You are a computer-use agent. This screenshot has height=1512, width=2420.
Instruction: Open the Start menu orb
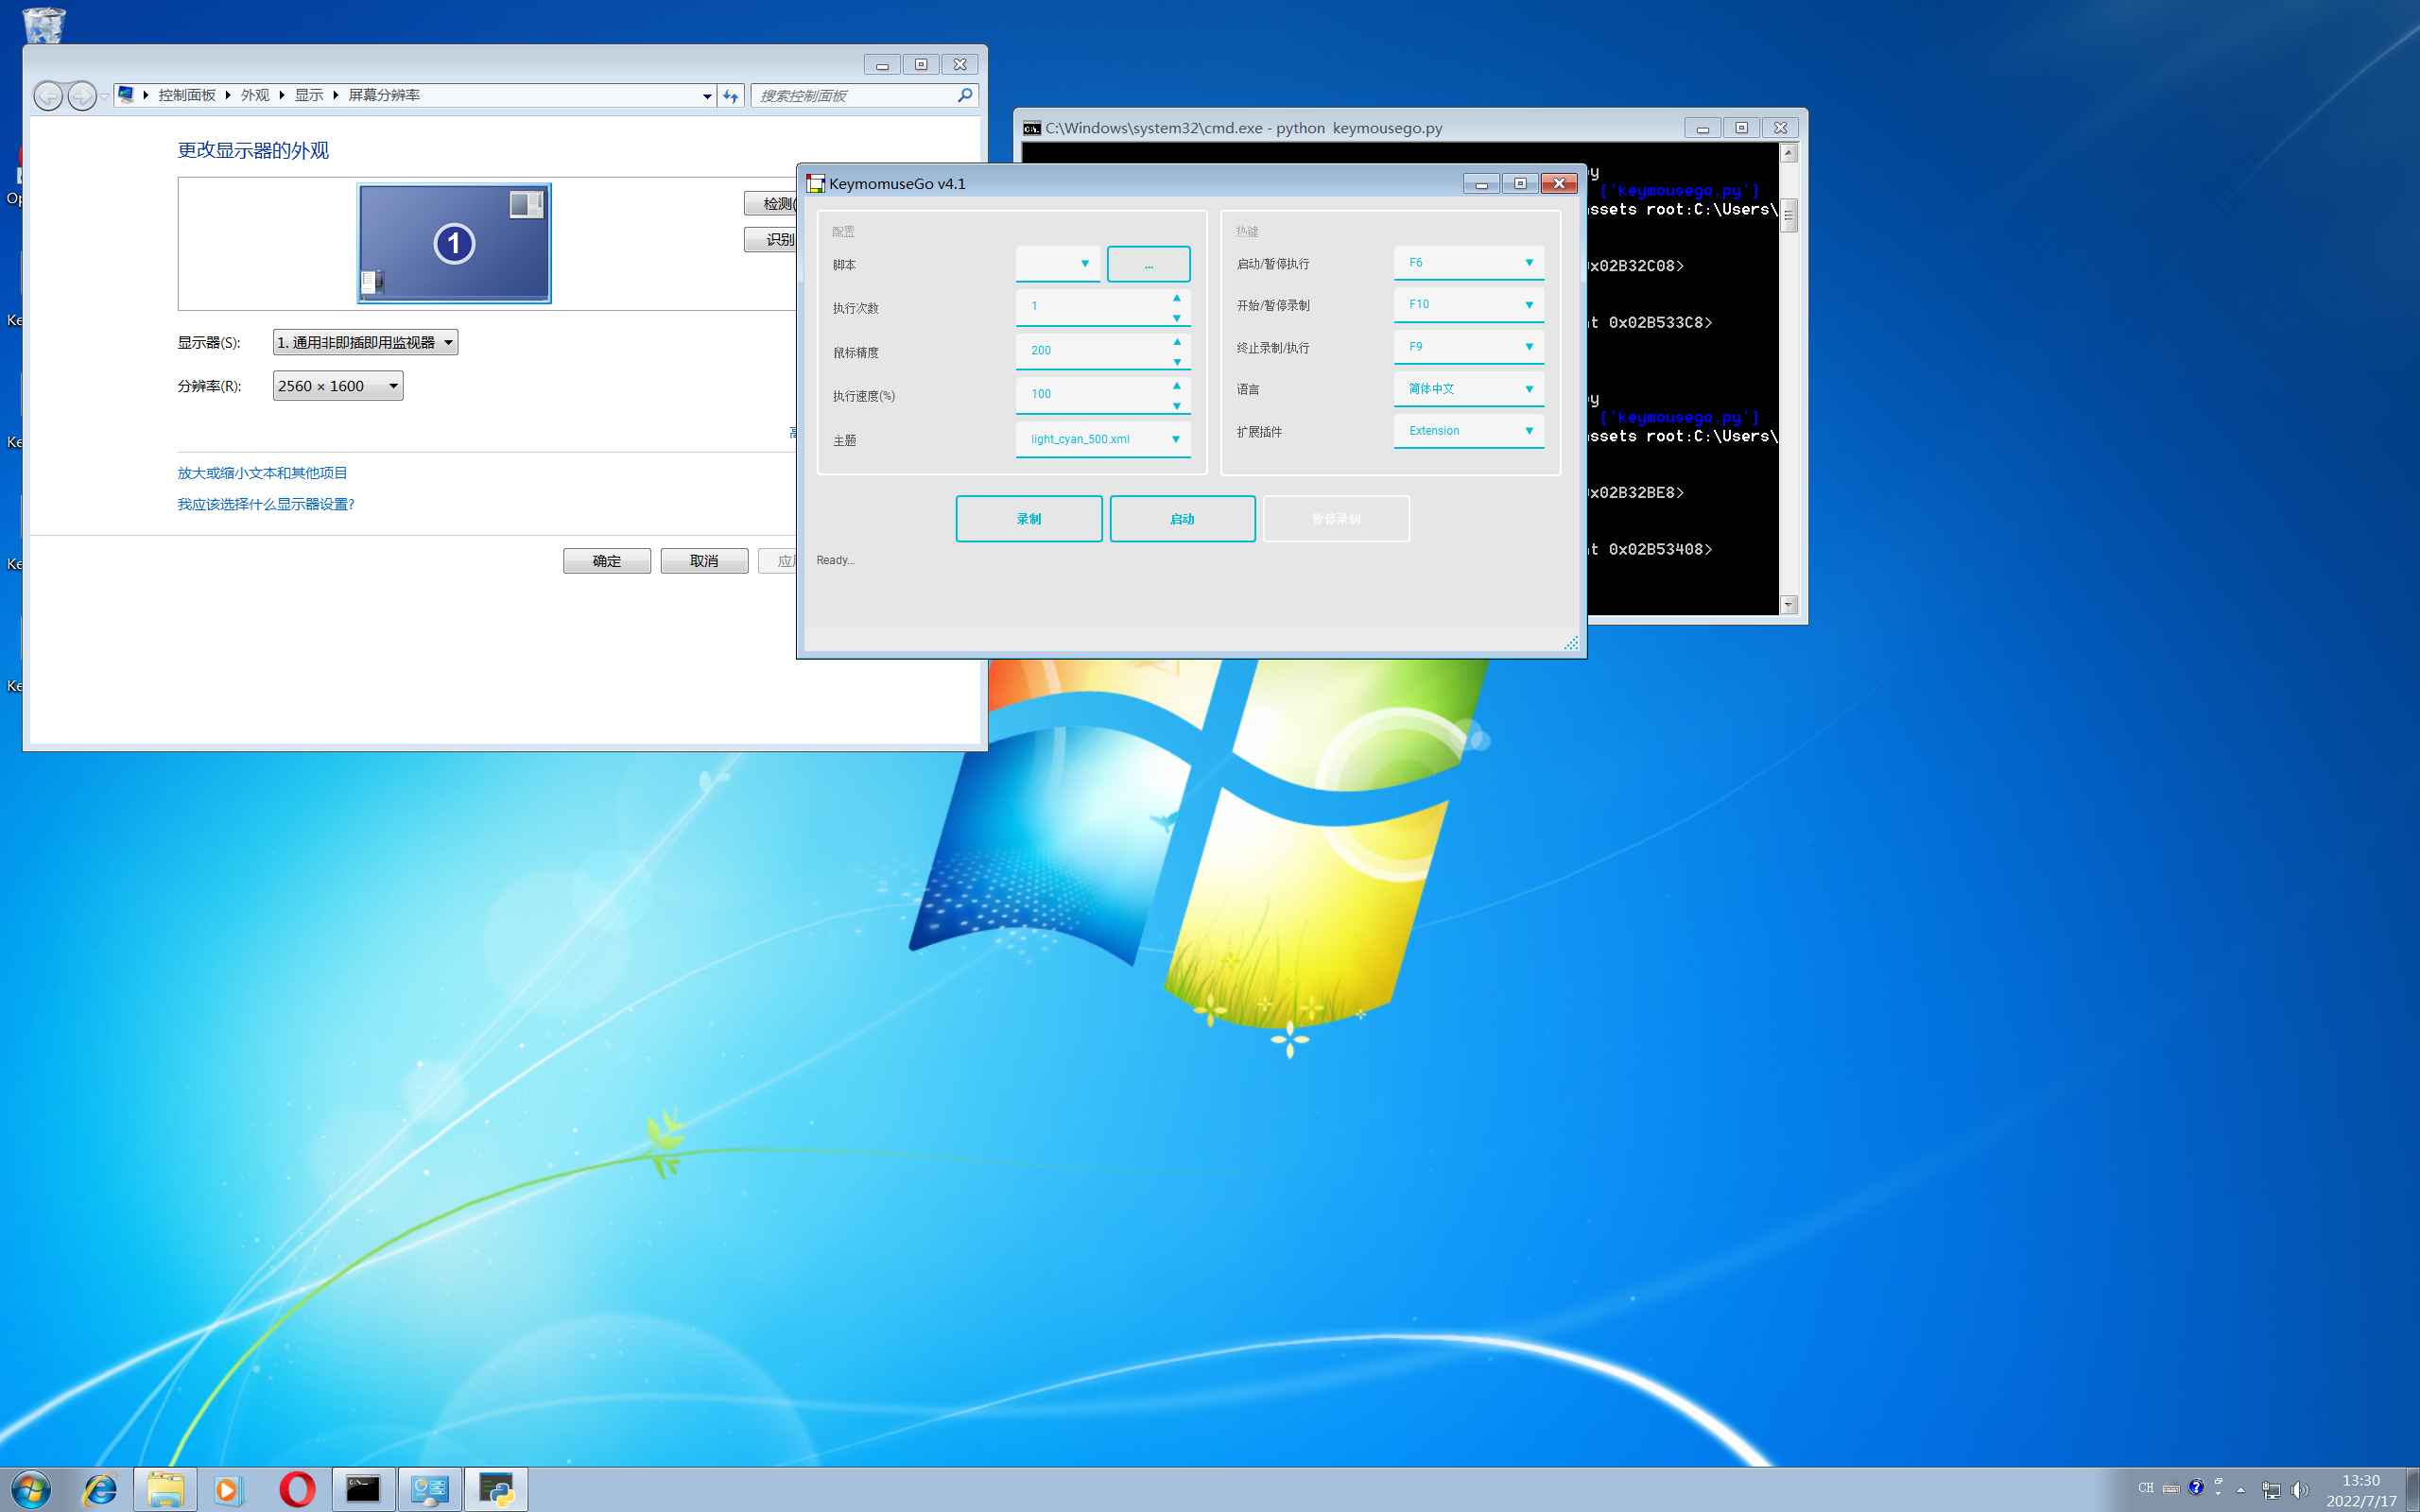(x=30, y=1490)
